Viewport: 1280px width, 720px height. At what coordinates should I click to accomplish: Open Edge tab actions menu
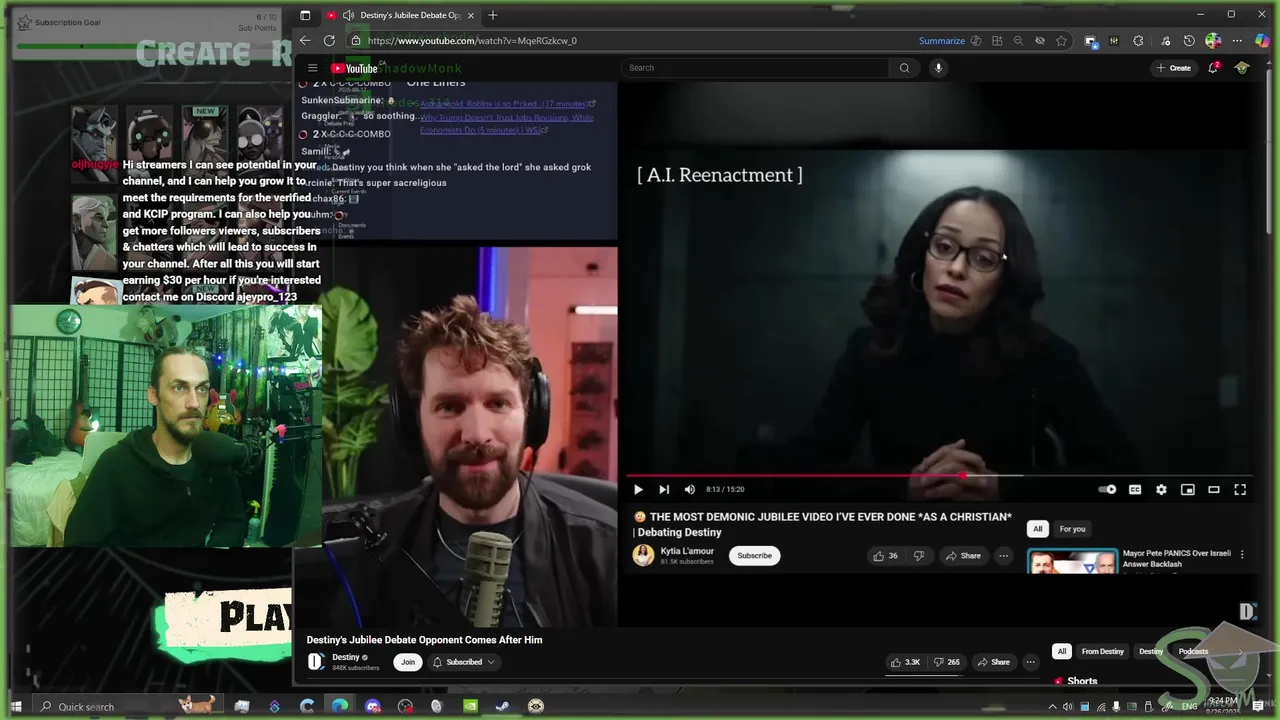pyautogui.click(x=305, y=15)
